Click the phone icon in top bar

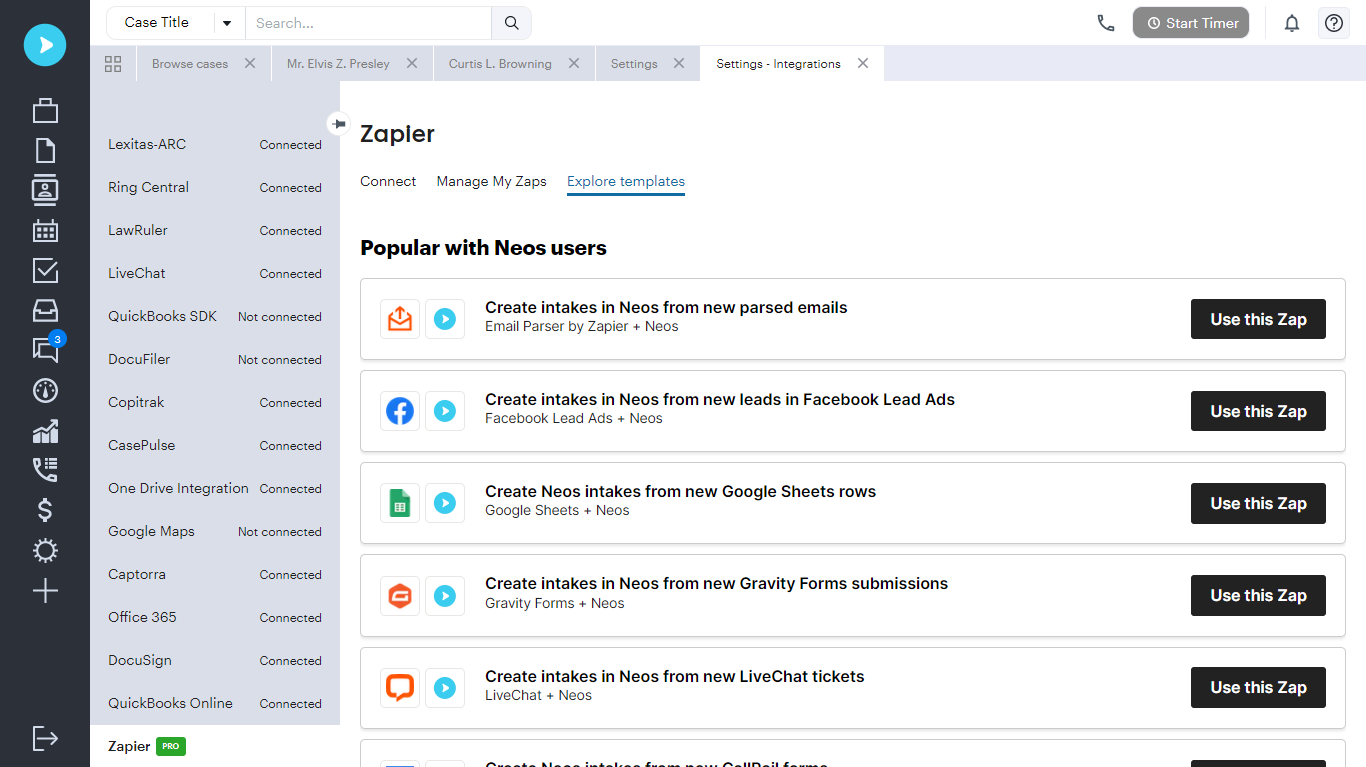click(1105, 23)
